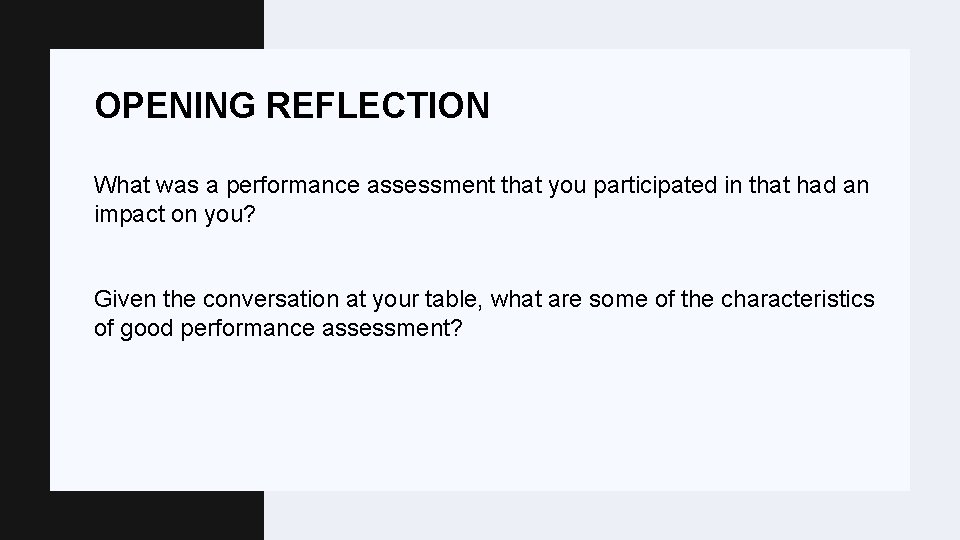Viewport: 960px width, 540px height.
Task: Click the word "table," in the second question
Action: (x=458, y=299)
